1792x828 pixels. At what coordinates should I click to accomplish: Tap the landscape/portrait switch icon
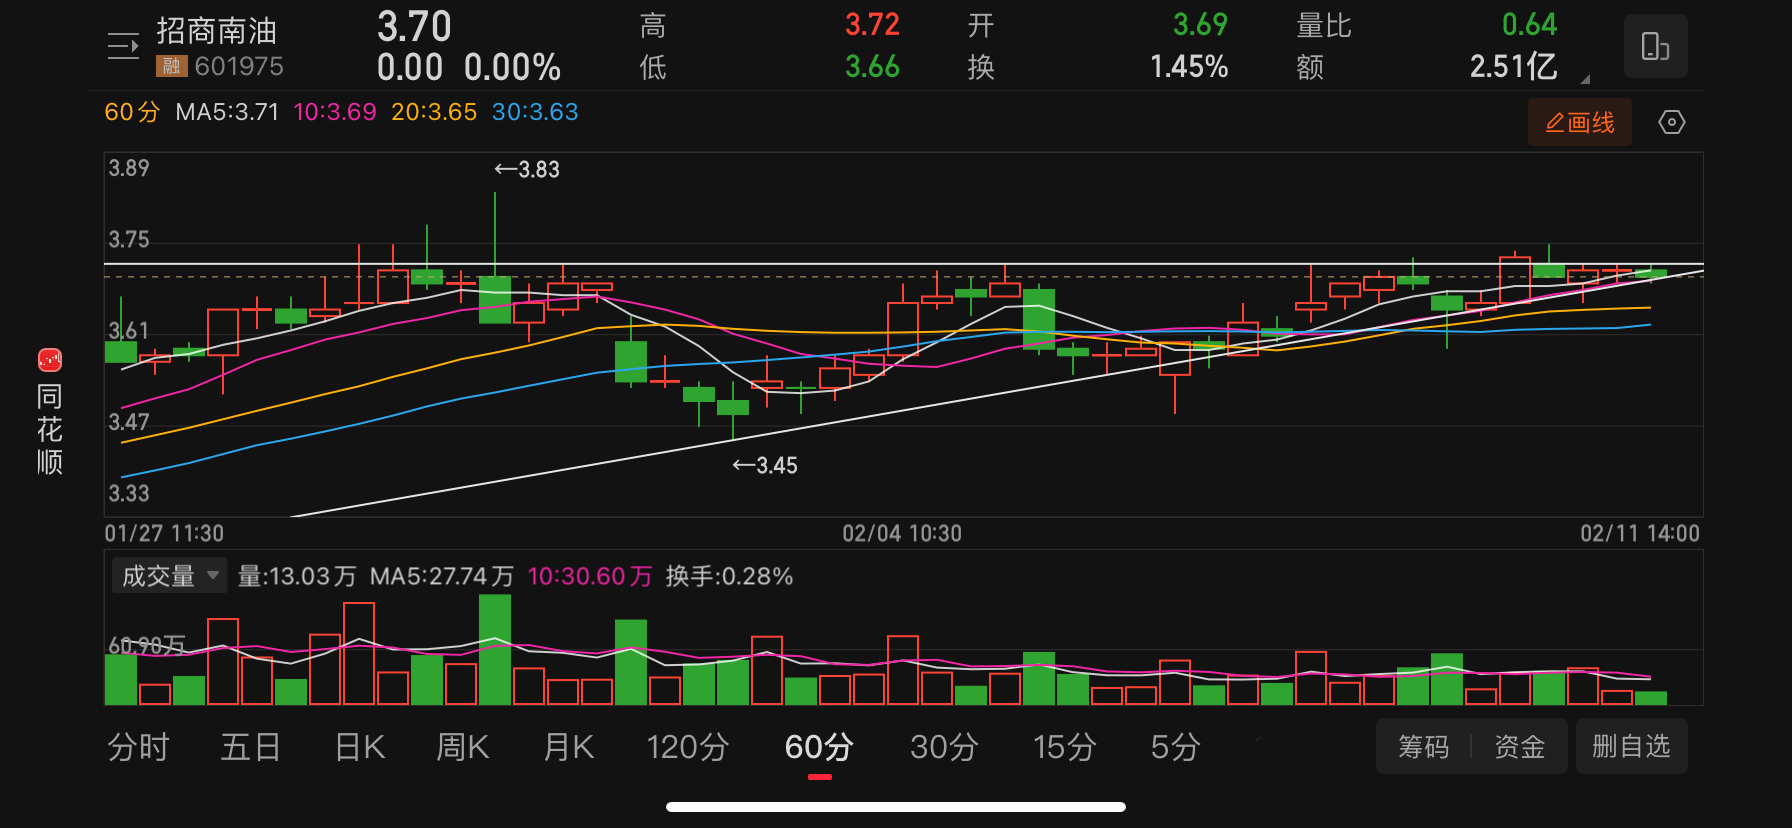1655,46
